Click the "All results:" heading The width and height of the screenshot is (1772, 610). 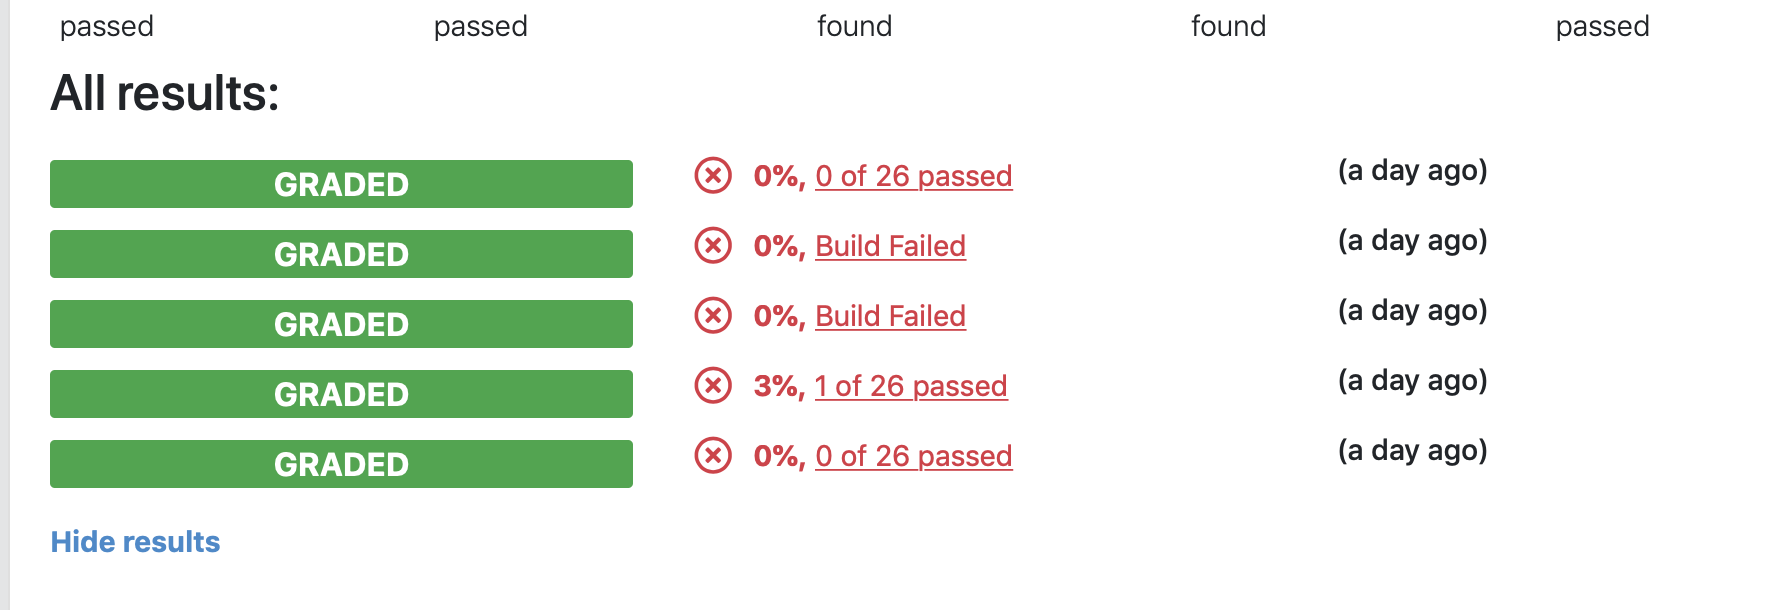[x=164, y=94]
